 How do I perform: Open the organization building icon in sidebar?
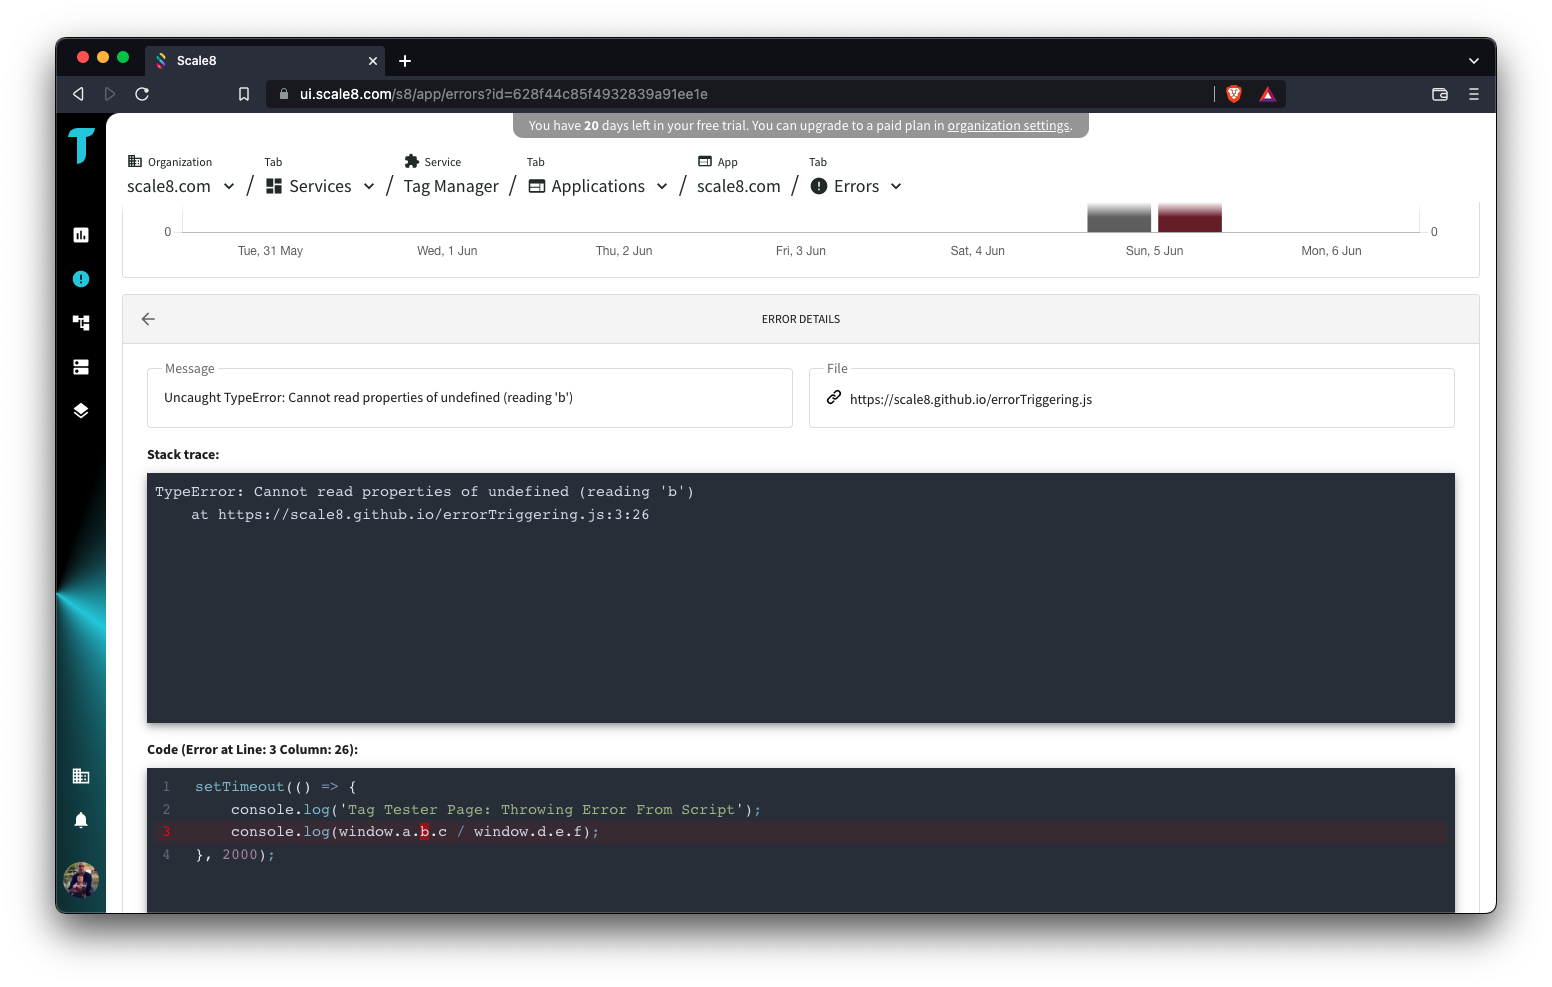click(81, 776)
